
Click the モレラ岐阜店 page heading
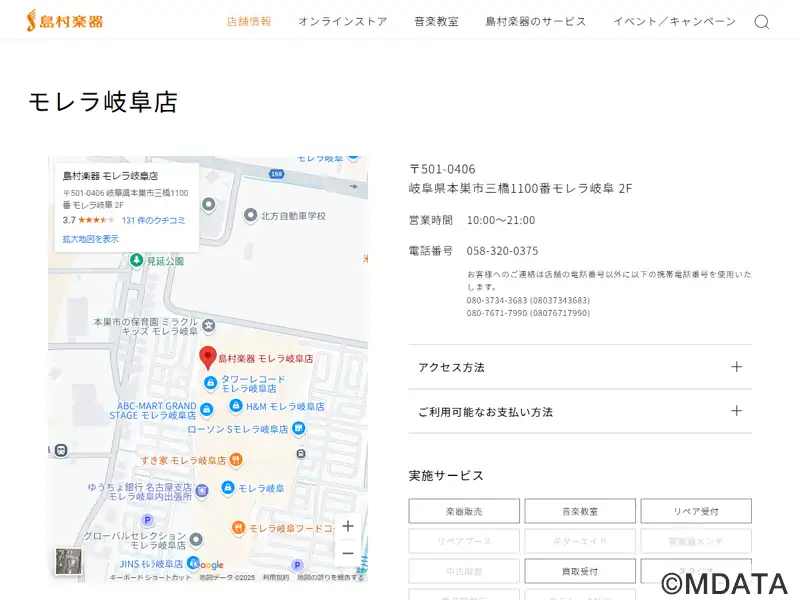click(x=103, y=102)
